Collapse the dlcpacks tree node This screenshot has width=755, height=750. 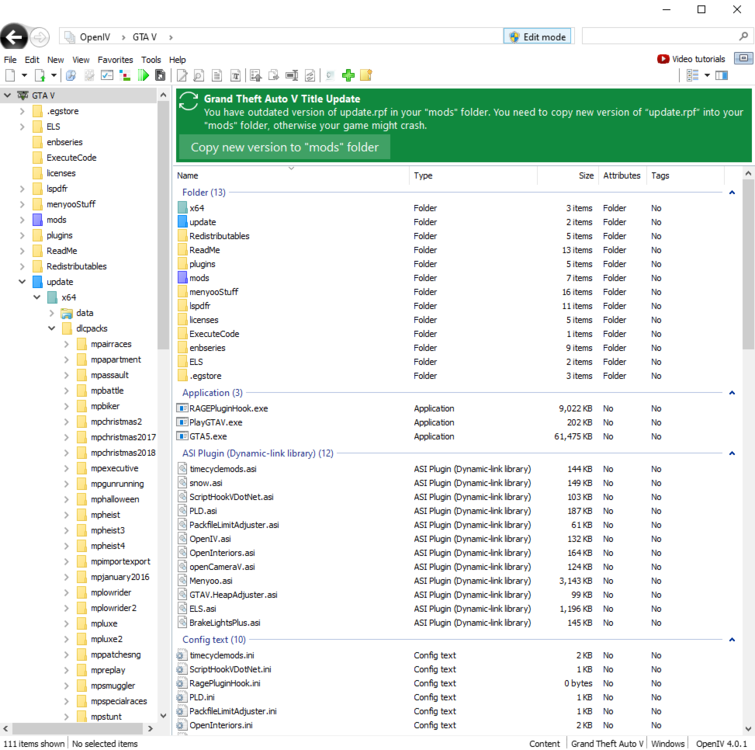52,328
